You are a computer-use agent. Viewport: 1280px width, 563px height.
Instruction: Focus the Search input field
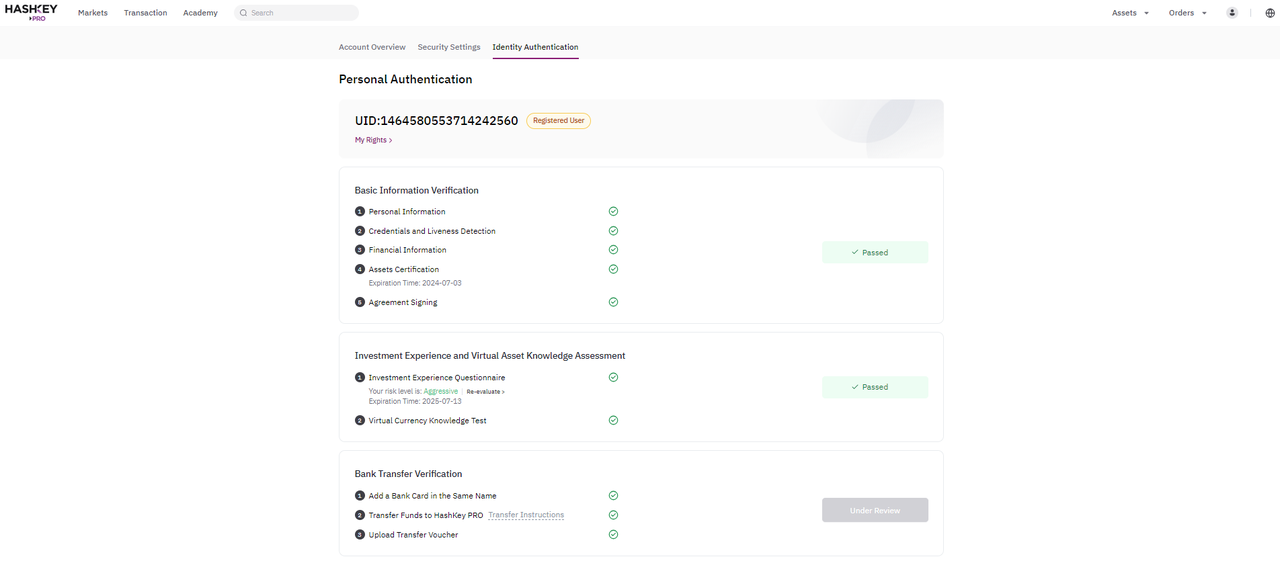[296, 13]
